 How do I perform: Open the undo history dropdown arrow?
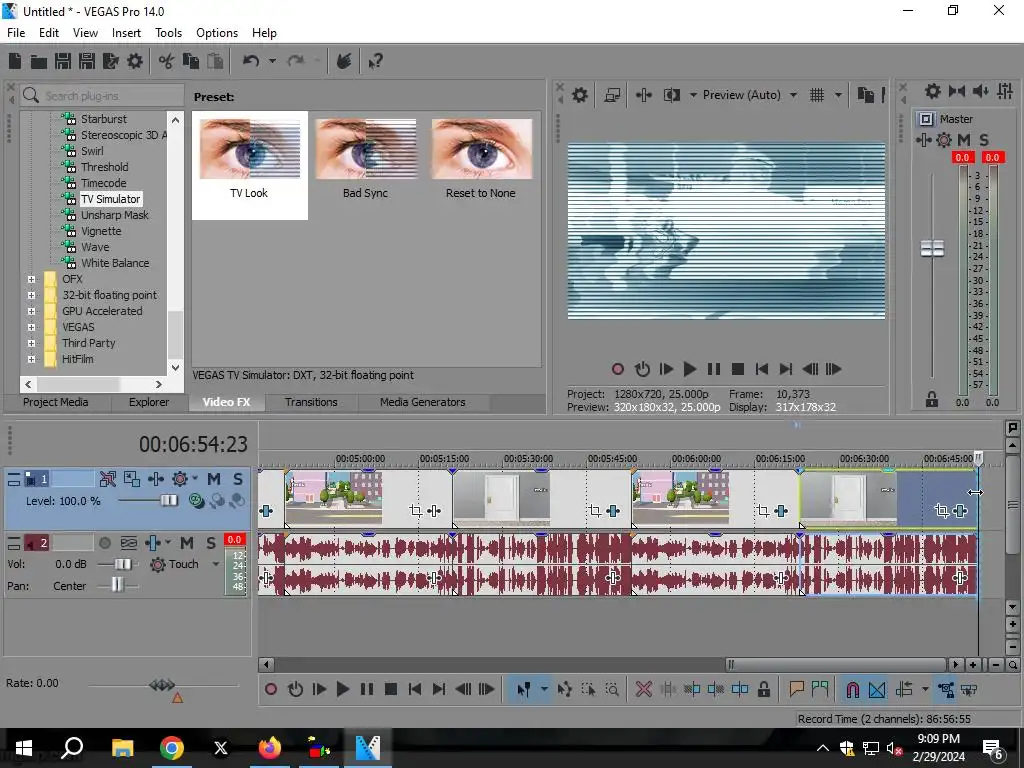click(x=272, y=61)
